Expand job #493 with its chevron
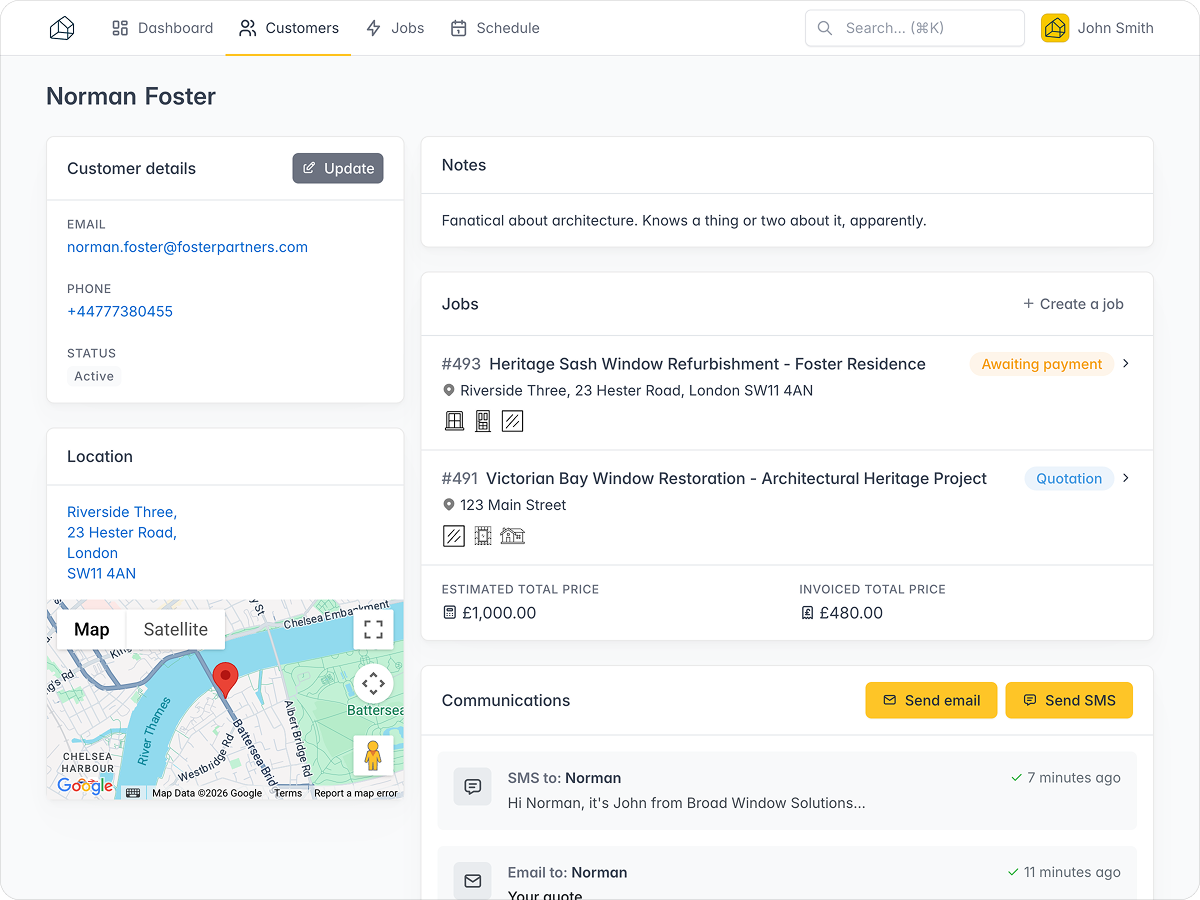Viewport: 1200px width, 900px height. 1126,364
